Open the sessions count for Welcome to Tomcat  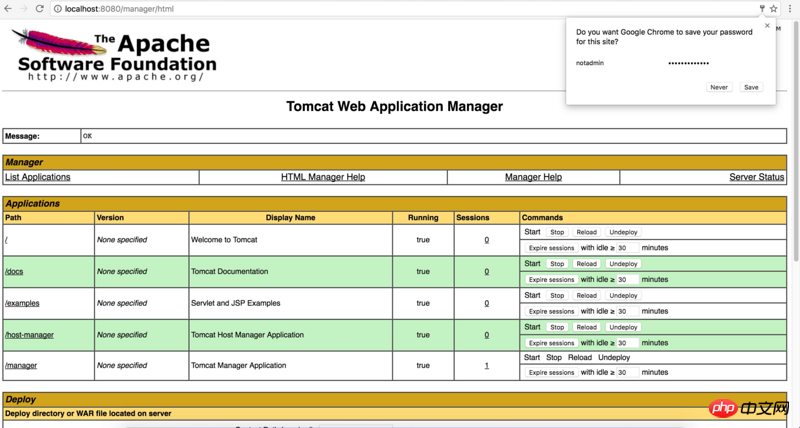pos(486,240)
